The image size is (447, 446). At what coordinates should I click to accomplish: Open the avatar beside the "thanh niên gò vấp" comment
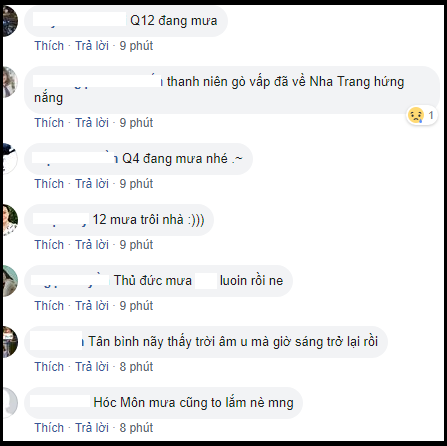pos(10,82)
